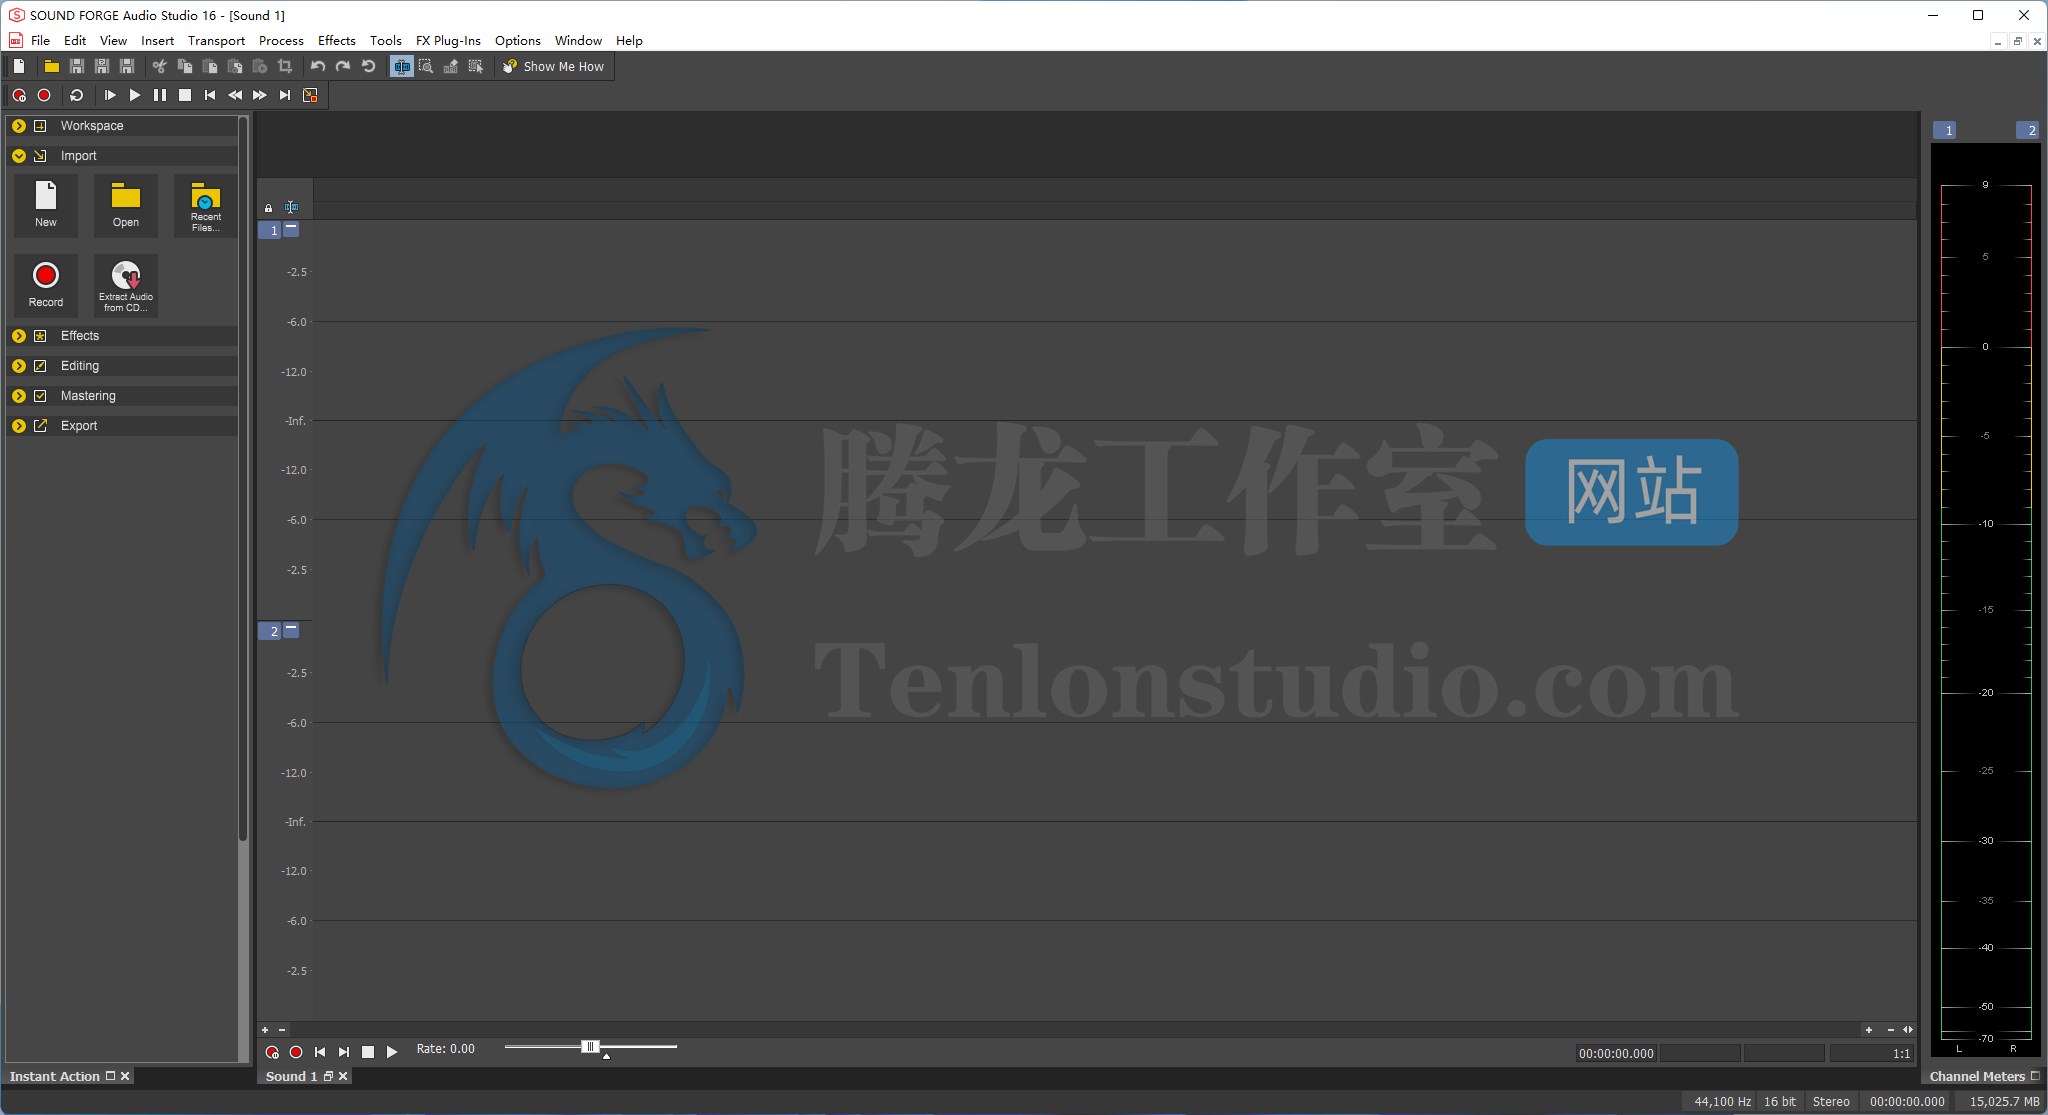Click the time zoom in plus beside the 1:1 ratio
This screenshot has height=1115, width=2048.
1868,1029
